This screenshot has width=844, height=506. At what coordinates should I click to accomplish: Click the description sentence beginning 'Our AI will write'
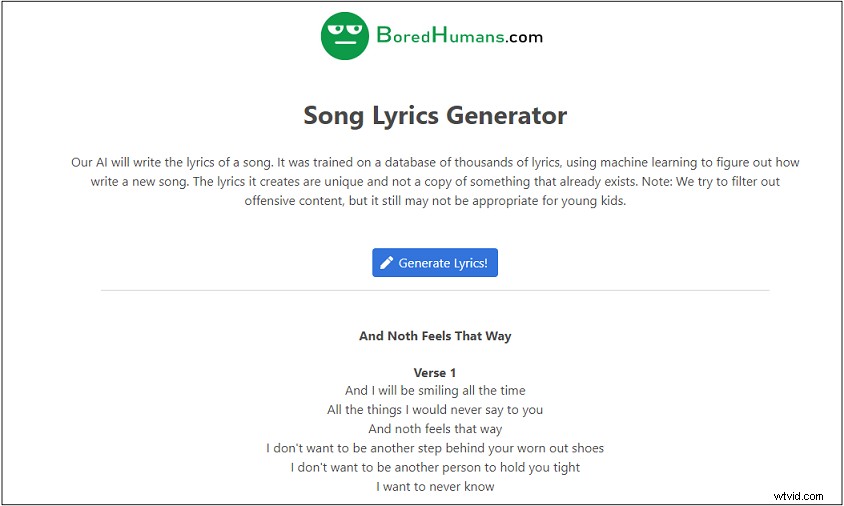[172, 163]
